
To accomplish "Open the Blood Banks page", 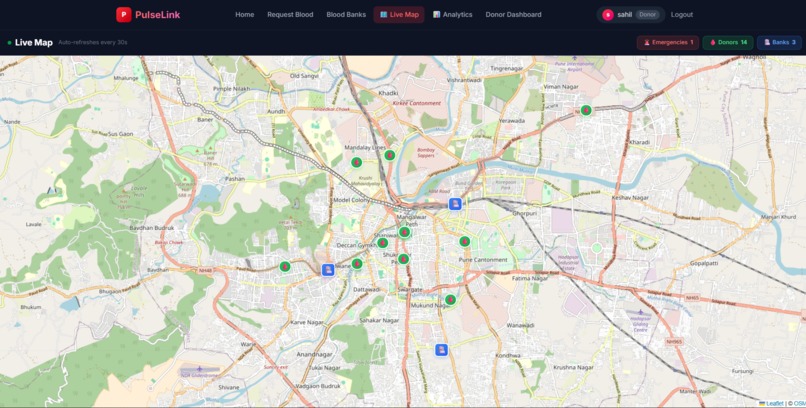I will (x=346, y=14).
